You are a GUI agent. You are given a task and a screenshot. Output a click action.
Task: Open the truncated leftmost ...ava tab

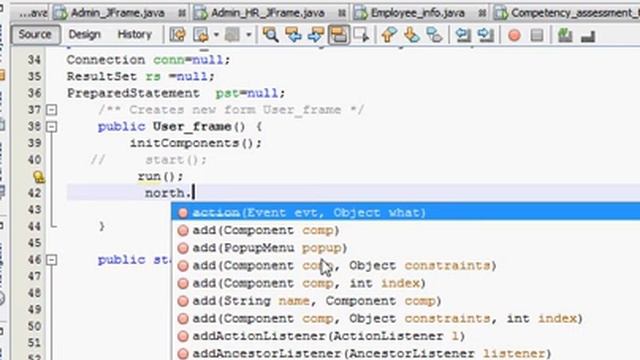pos(33,13)
